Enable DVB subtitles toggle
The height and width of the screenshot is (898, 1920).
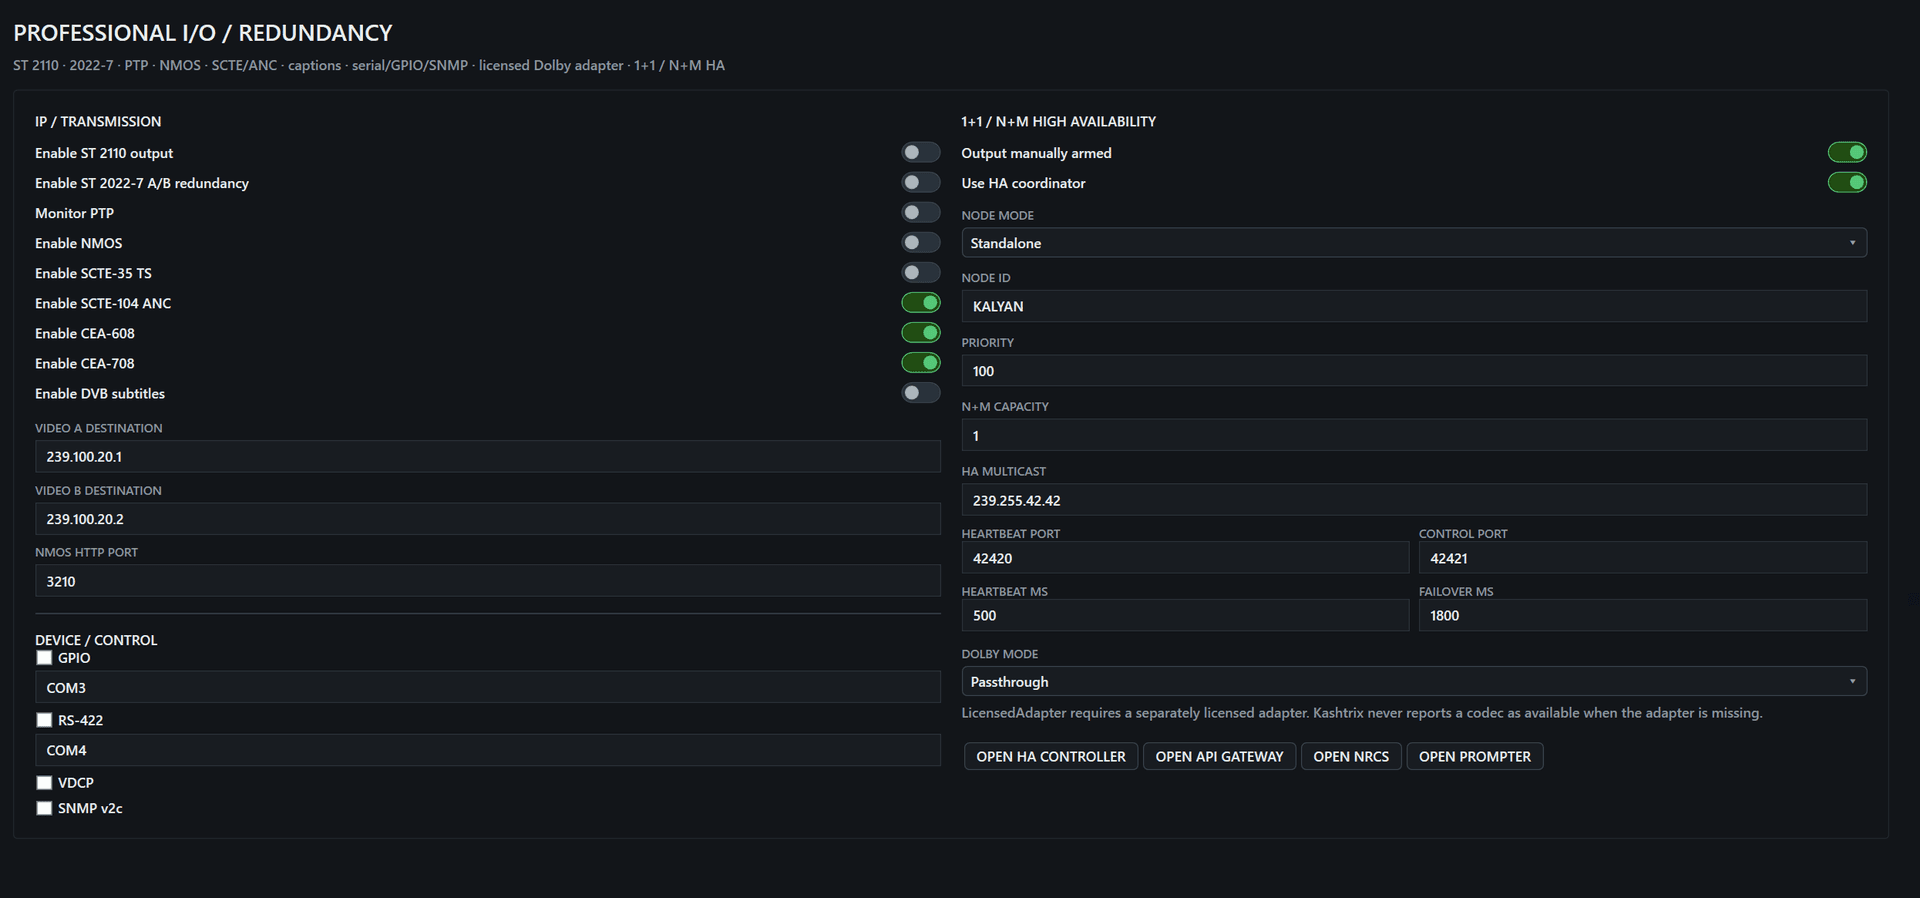(920, 393)
